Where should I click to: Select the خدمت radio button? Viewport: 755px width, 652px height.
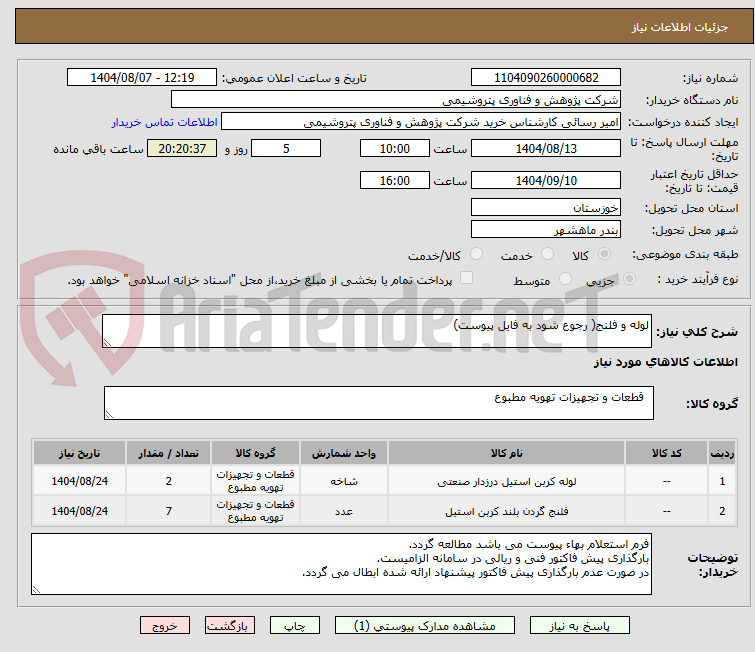(x=547, y=254)
